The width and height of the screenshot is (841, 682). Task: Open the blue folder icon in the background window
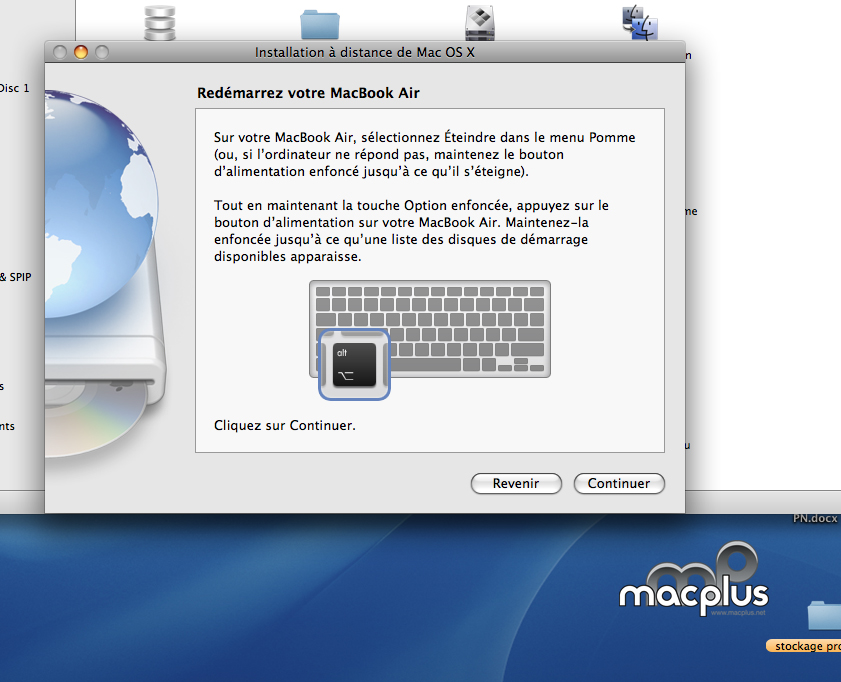(320, 24)
